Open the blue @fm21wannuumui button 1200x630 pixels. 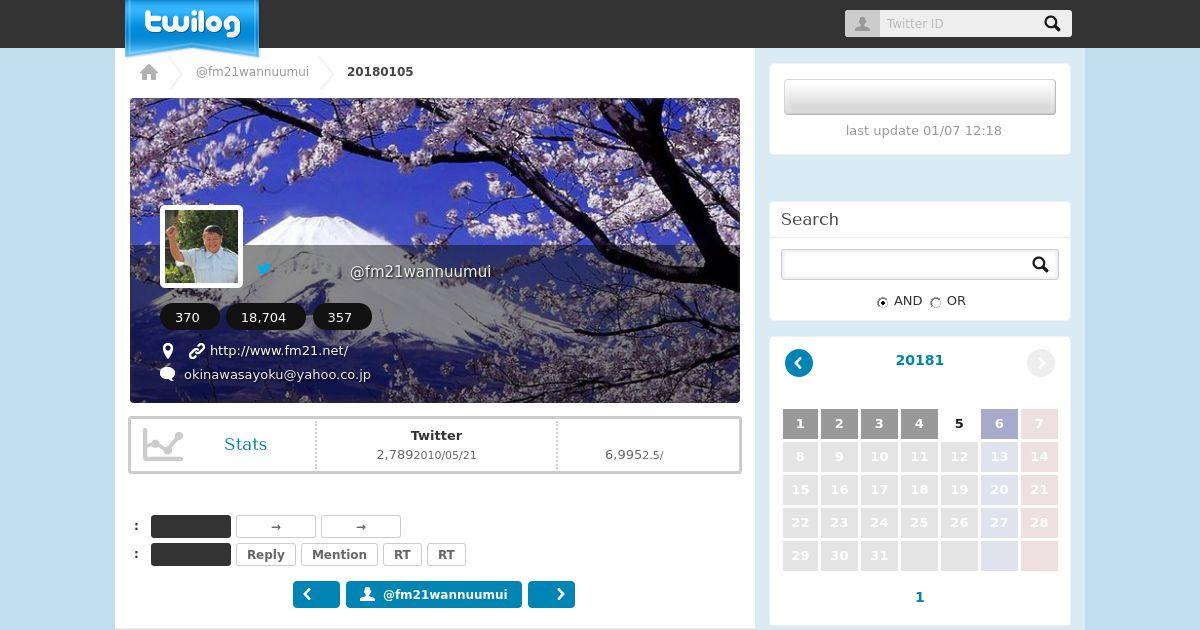click(434, 595)
